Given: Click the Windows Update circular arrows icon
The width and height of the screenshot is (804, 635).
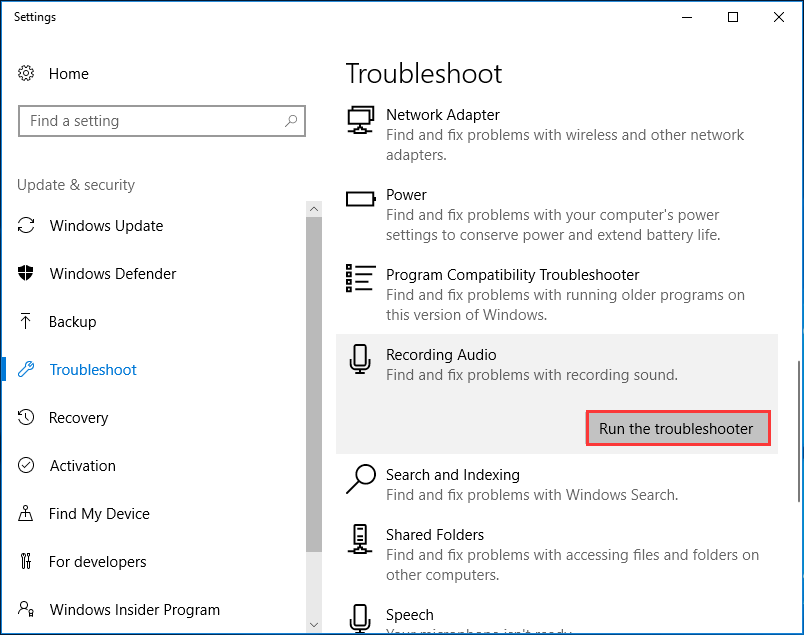Looking at the screenshot, I should click(28, 225).
